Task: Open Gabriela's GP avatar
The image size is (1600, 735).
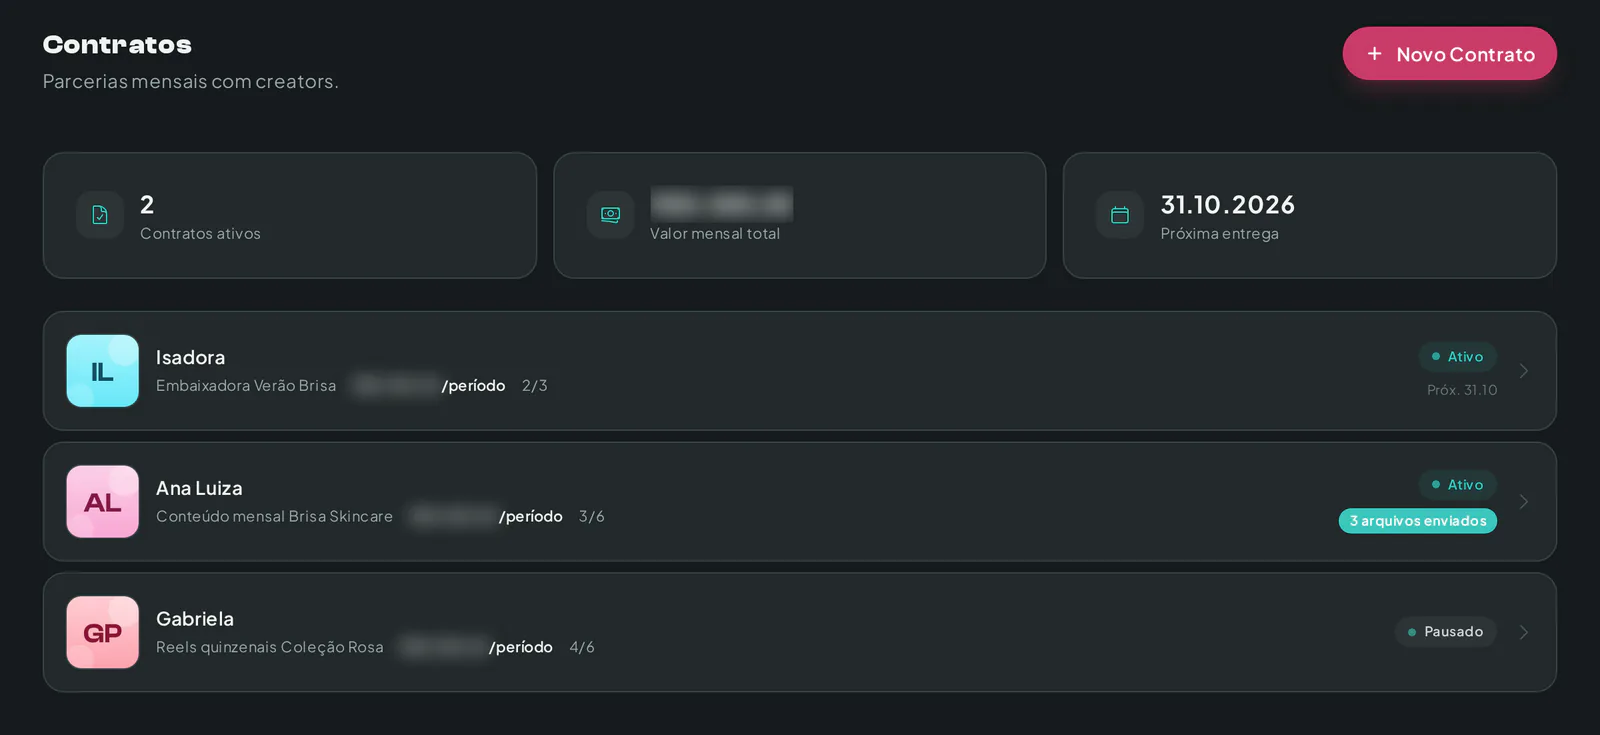Action: 103,632
